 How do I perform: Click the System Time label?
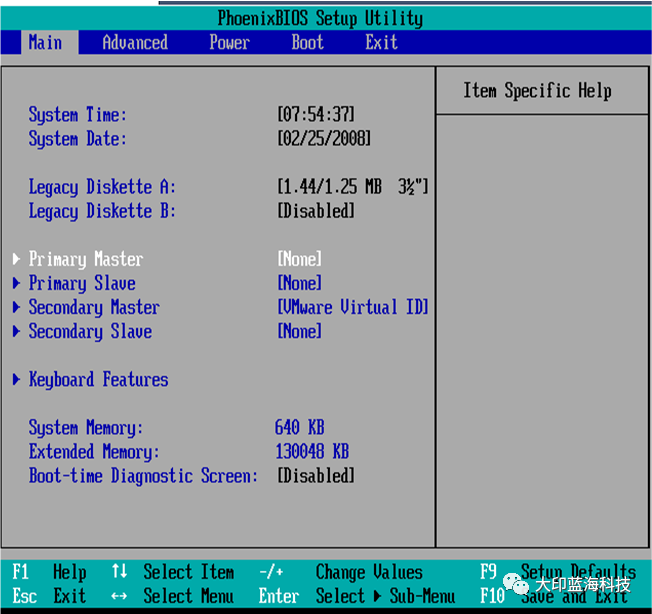(77, 115)
